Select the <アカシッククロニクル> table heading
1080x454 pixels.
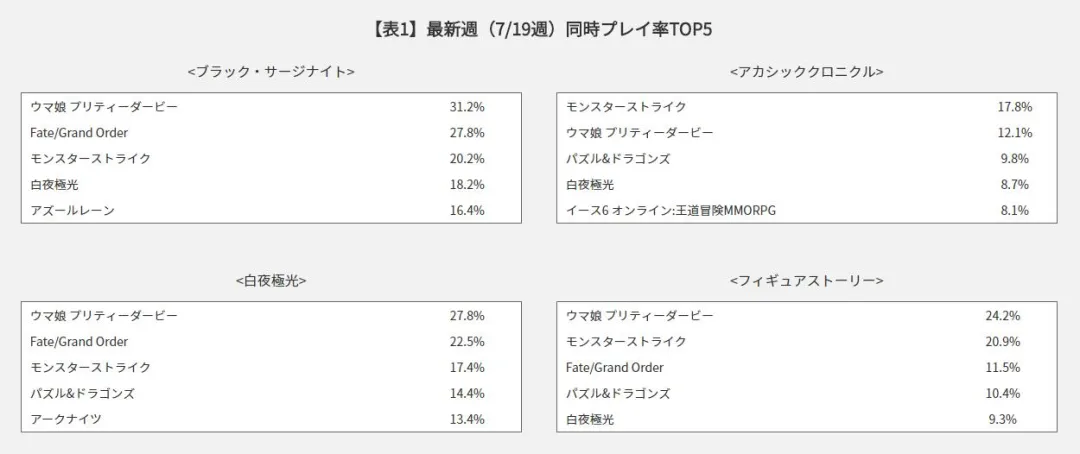click(807, 71)
